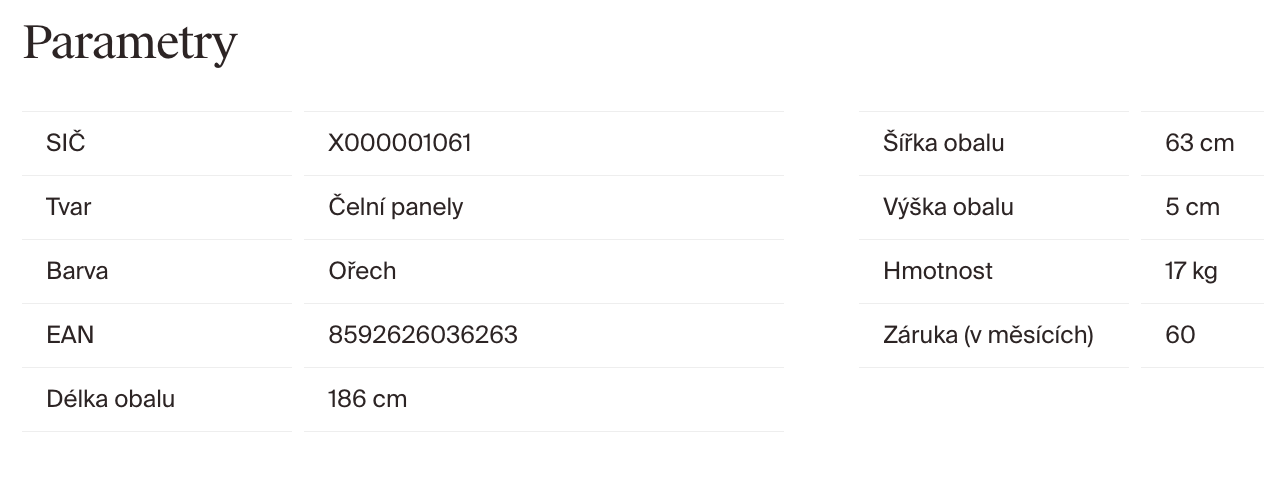Select the 186 cm length value

[x=367, y=399]
